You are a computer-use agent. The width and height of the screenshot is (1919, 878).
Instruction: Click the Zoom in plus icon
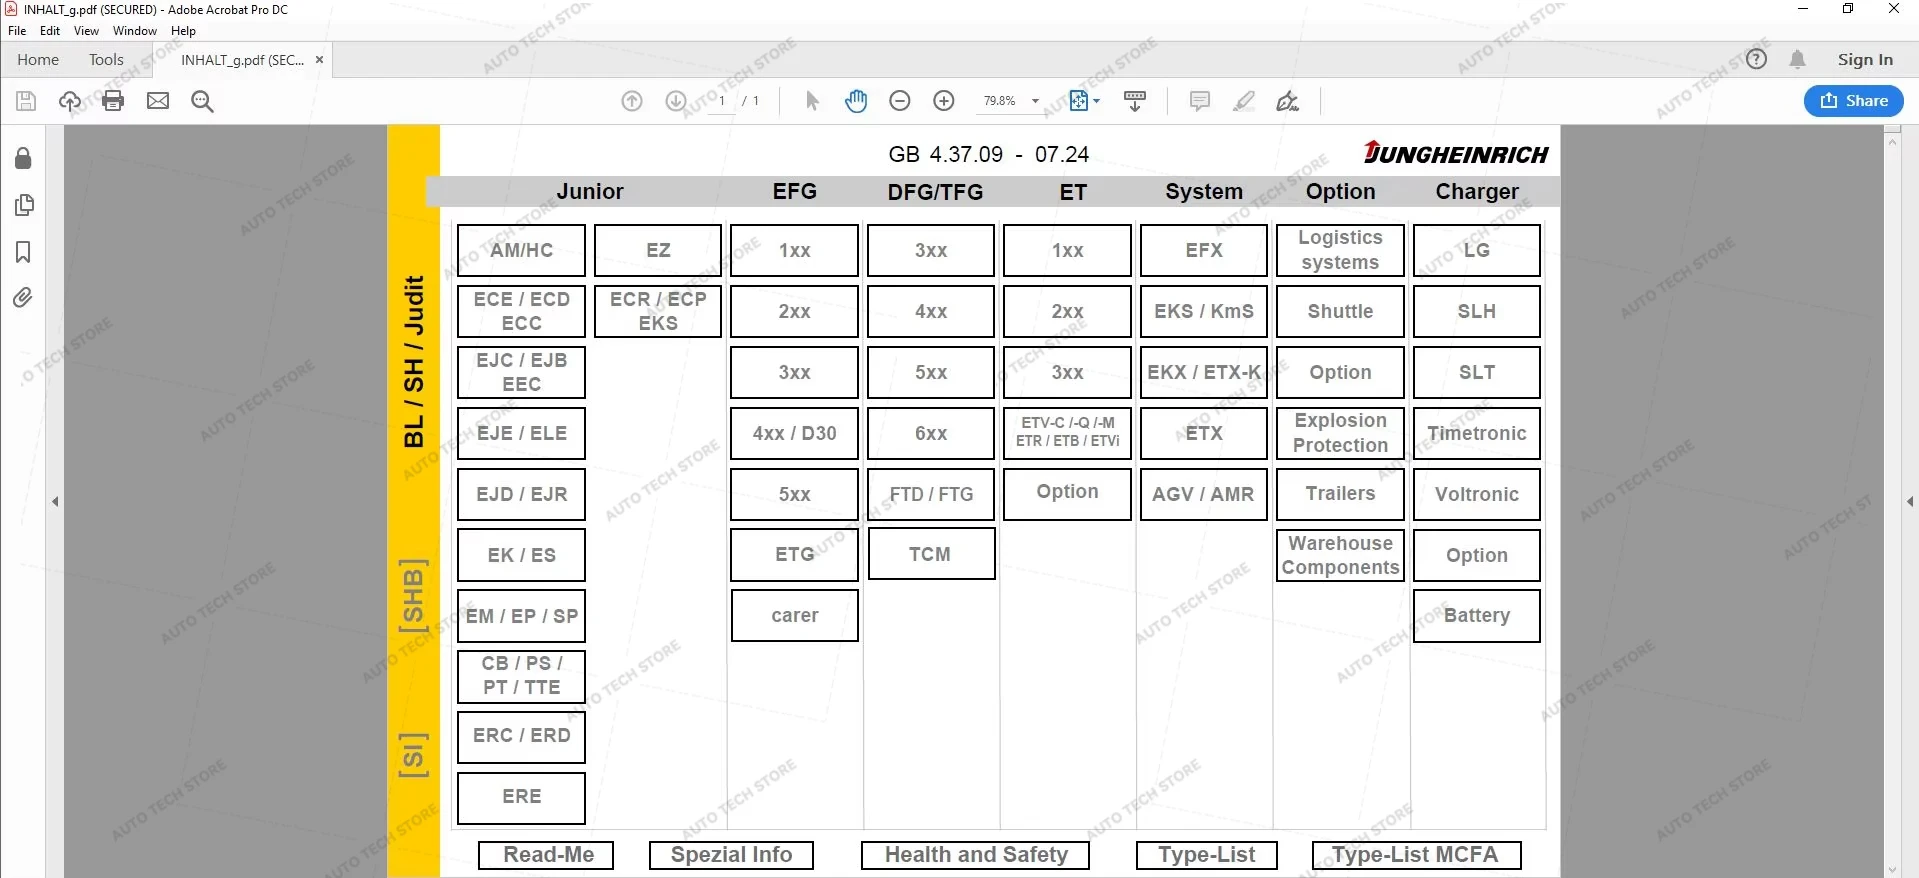click(x=944, y=101)
